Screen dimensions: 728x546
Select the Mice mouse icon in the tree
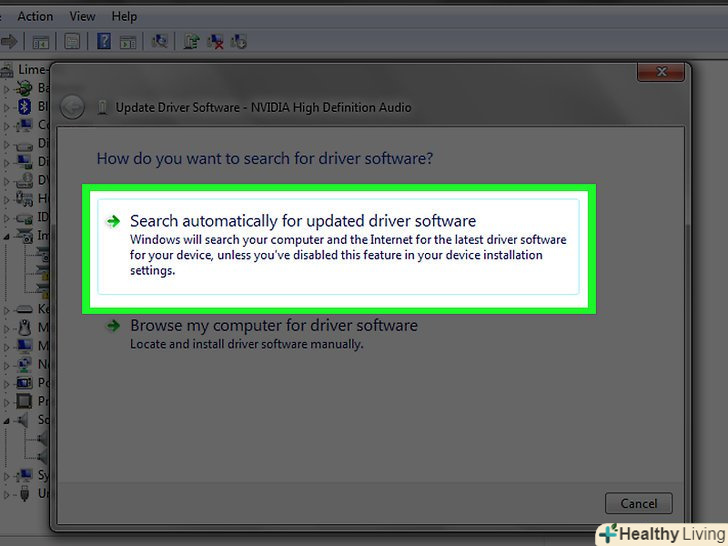24,328
